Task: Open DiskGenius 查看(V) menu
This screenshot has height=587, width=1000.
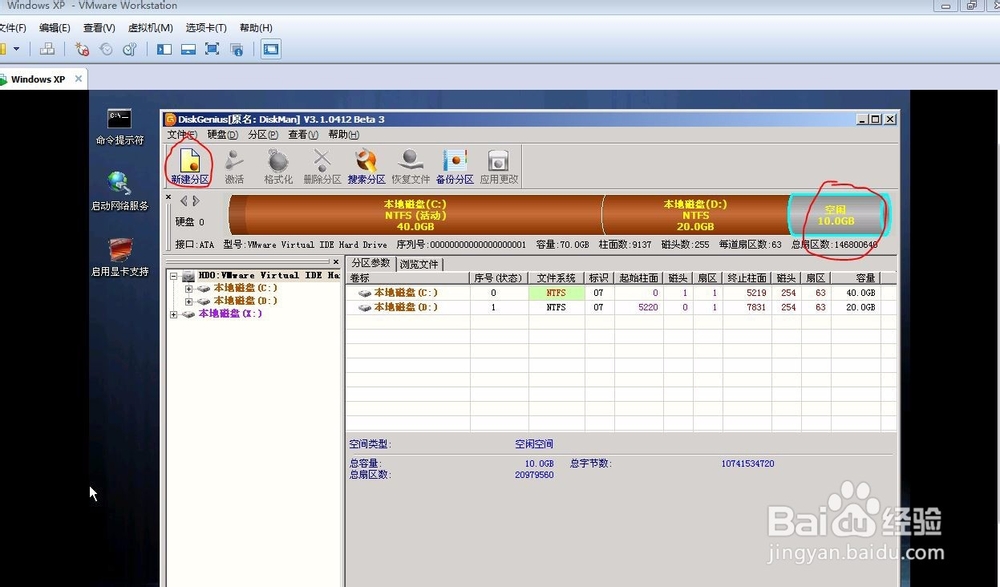Action: pos(303,135)
